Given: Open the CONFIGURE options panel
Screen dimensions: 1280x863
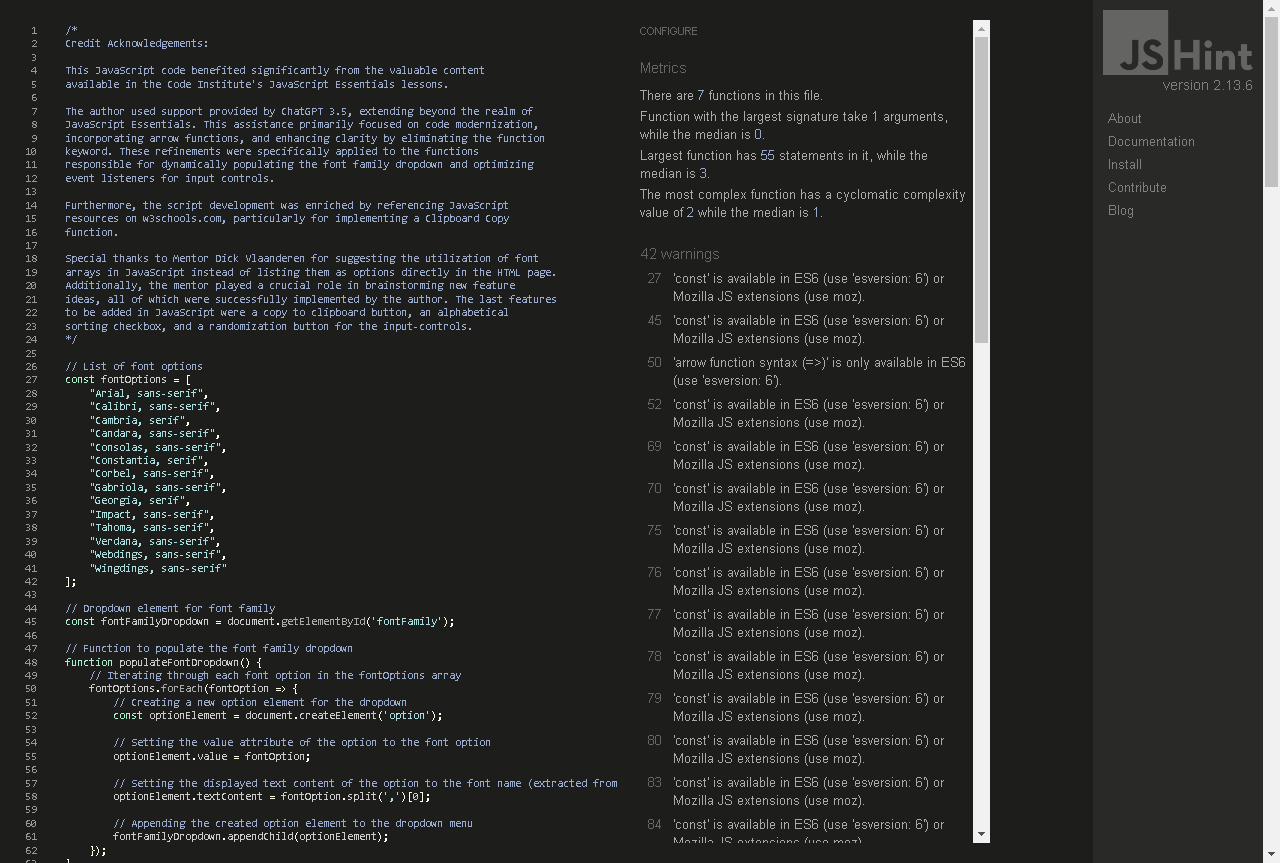Looking at the screenshot, I should (668, 31).
